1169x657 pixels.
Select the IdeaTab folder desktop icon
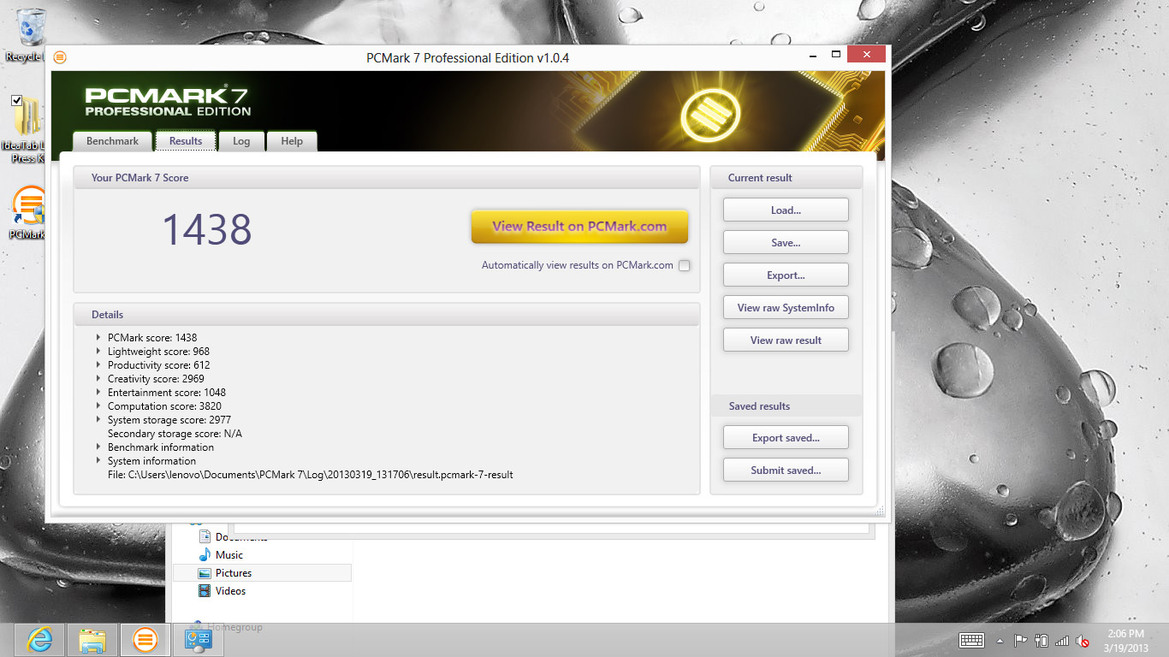(27, 117)
